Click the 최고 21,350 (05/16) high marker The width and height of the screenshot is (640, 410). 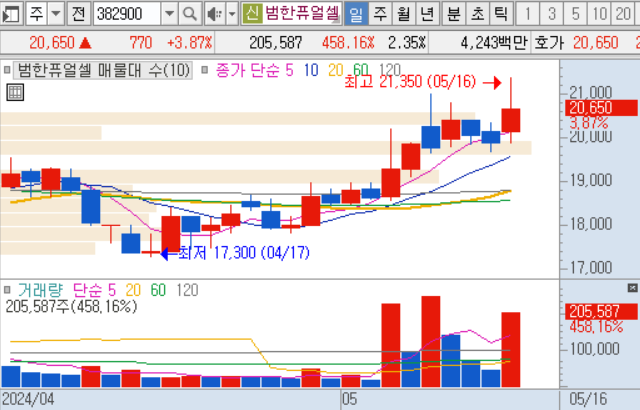[x=410, y=82]
